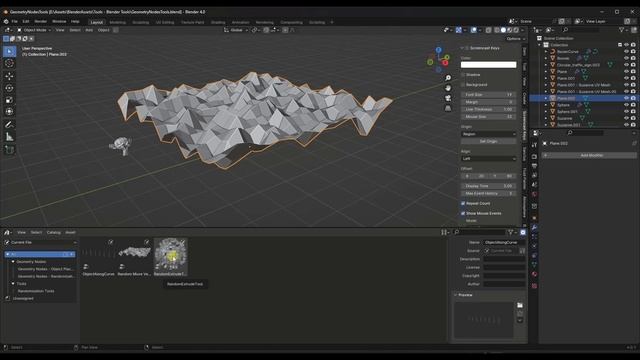This screenshot has width=640, height=360.
Task: Expand the RandomCurve outliner item
Action: (x=546, y=51)
